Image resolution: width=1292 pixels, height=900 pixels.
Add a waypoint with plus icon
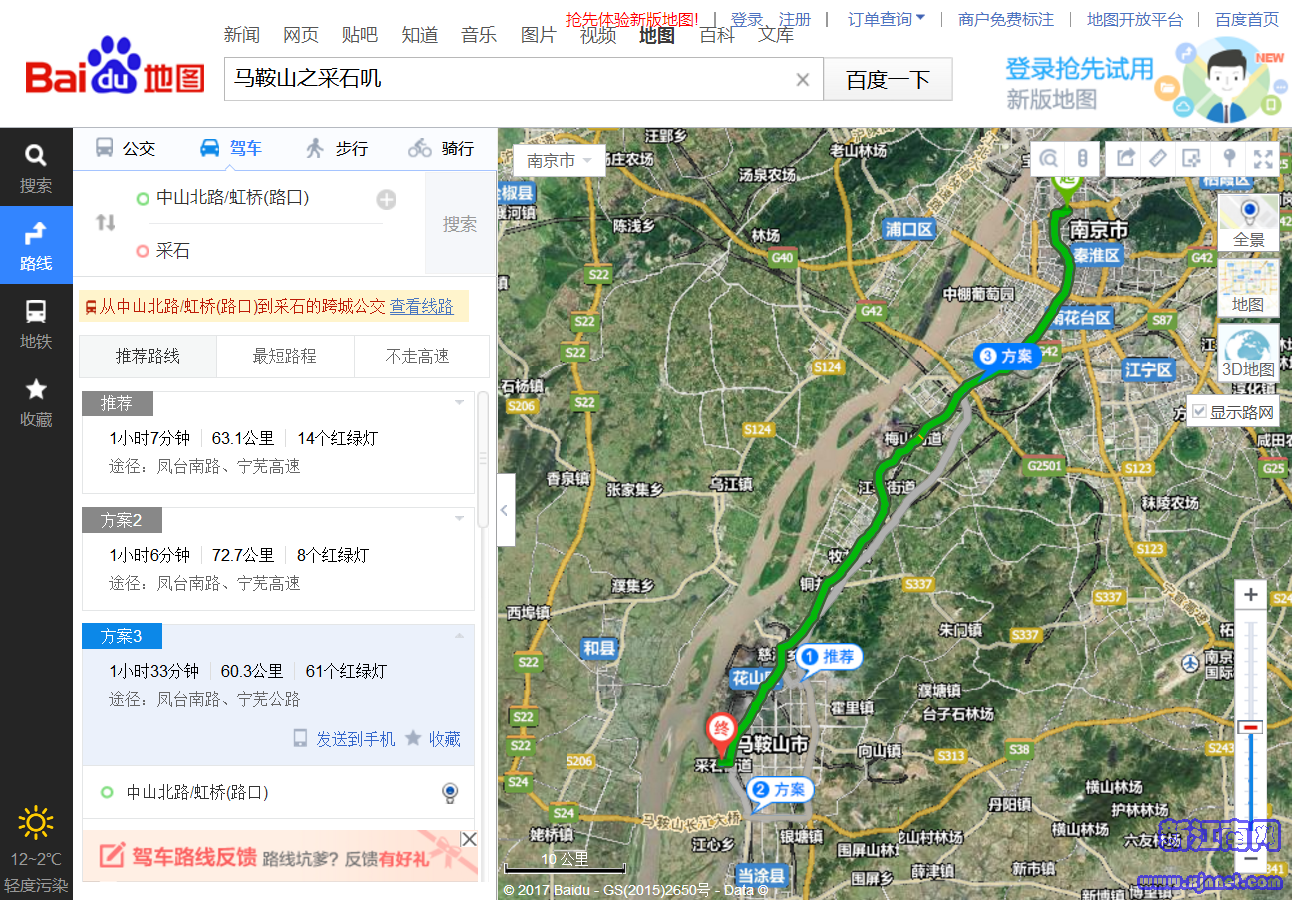pos(386,199)
